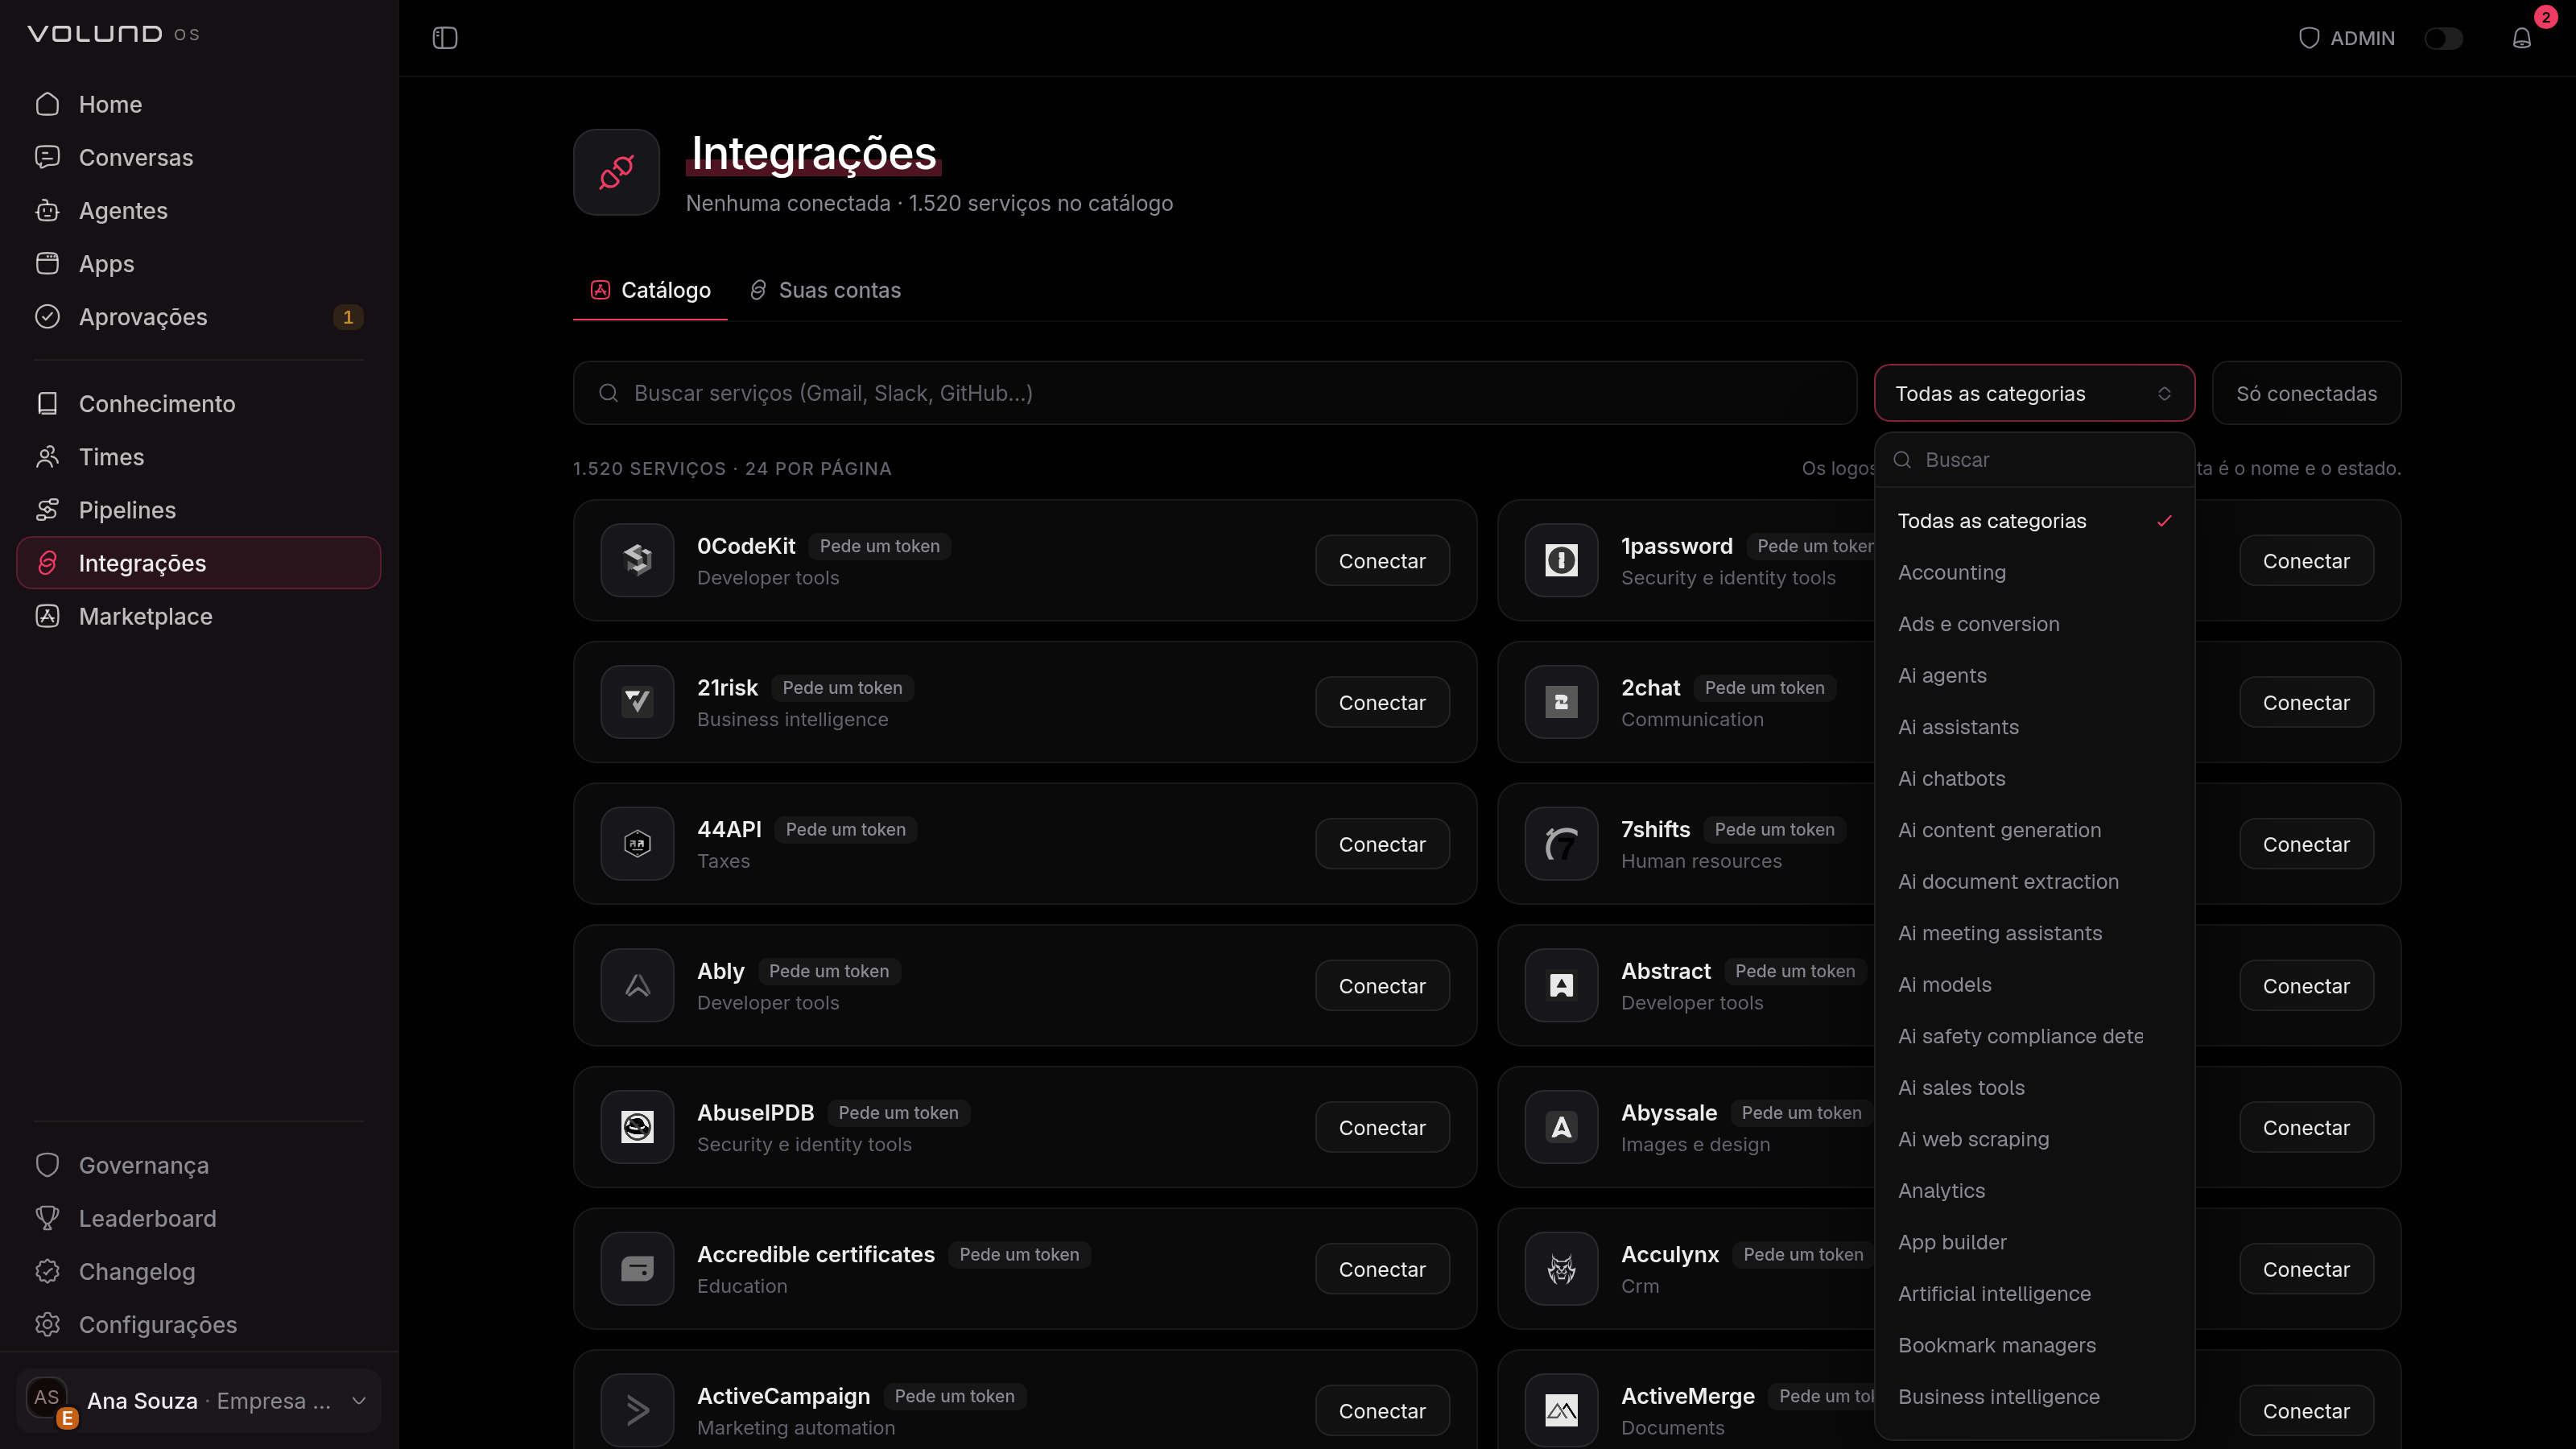The height and width of the screenshot is (1449, 2576).
Task: Choose Ads e conversion category
Action: 2034,624
